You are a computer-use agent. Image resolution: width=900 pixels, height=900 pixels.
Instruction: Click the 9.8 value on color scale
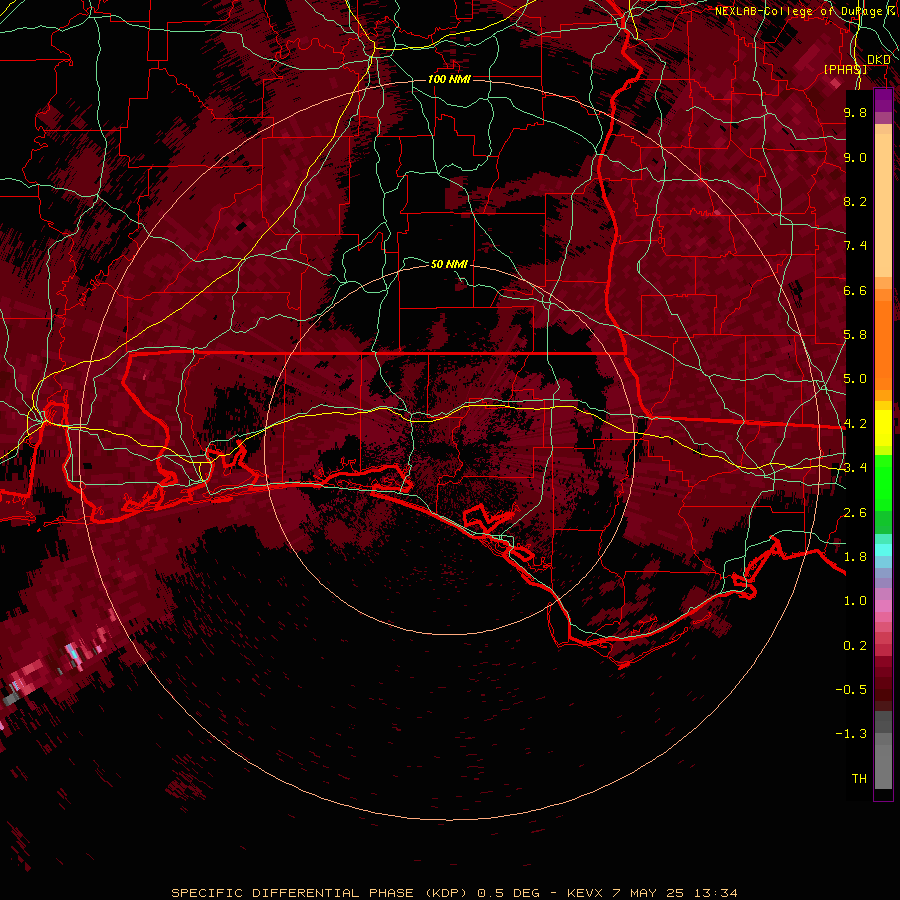(855, 112)
